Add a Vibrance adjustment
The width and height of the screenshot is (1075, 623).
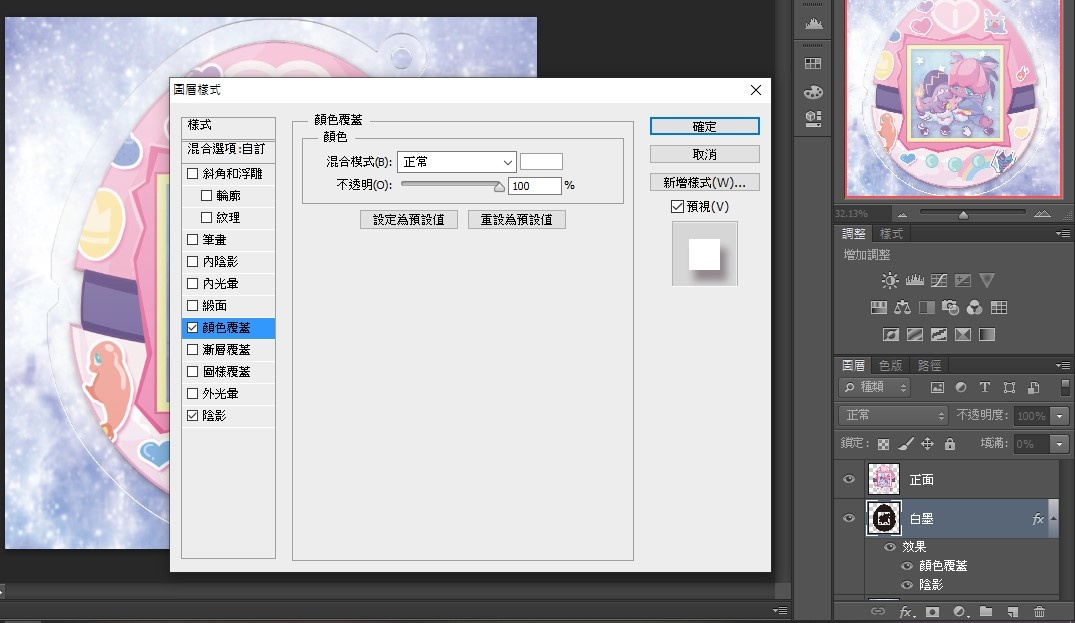tap(987, 280)
